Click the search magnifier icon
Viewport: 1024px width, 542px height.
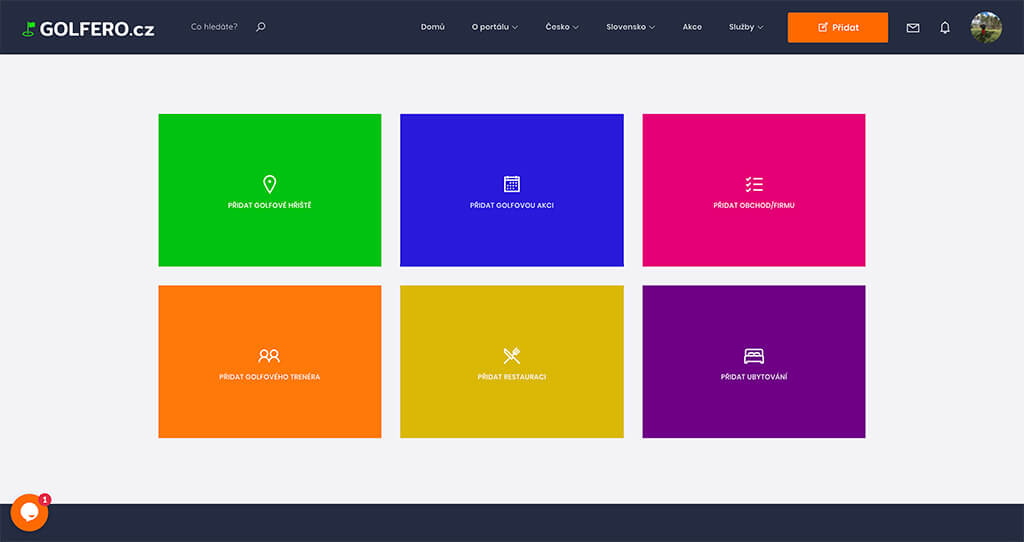(x=261, y=27)
